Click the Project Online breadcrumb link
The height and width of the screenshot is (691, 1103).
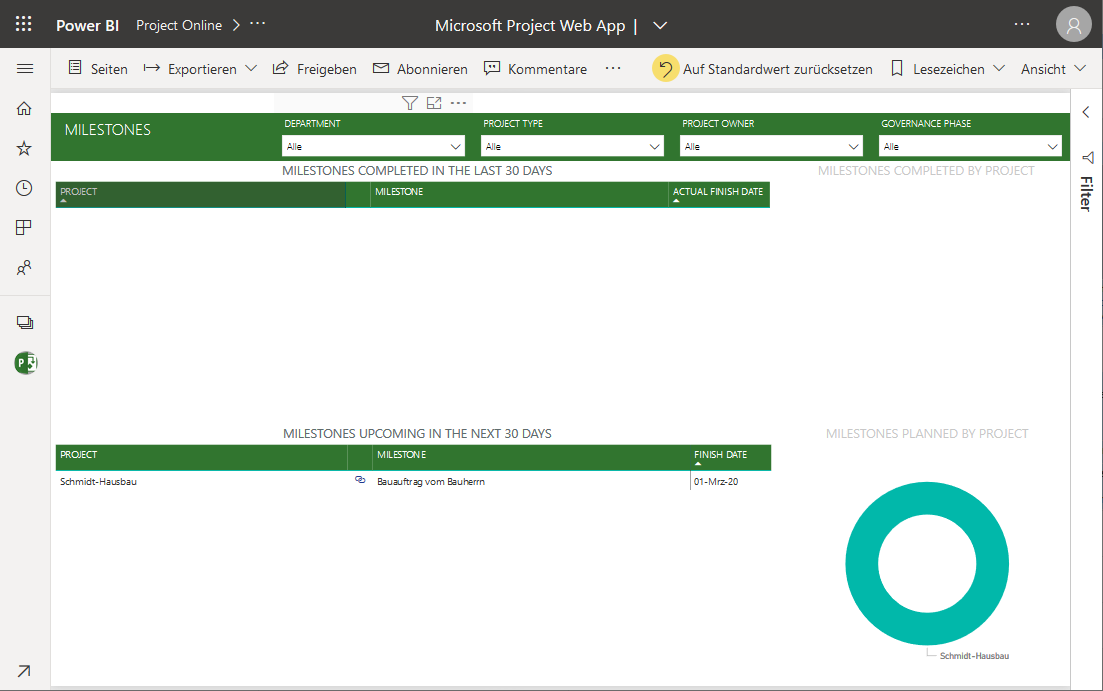click(179, 25)
